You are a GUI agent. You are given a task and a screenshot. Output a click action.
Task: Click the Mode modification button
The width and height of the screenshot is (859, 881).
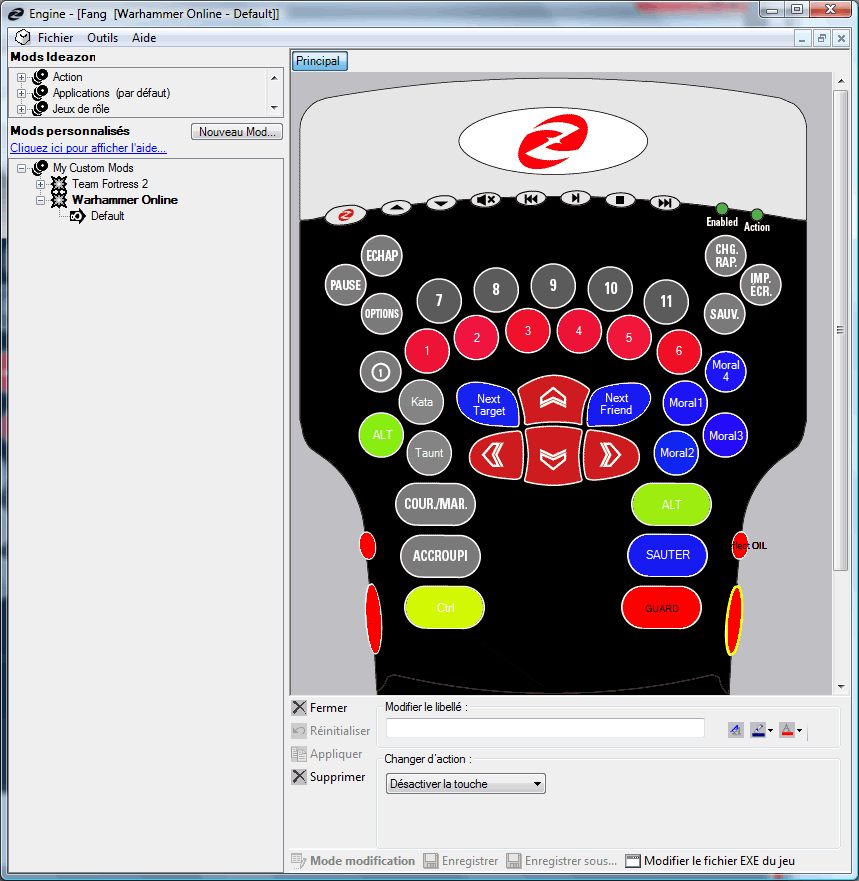pyautogui.click(x=353, y=861)
